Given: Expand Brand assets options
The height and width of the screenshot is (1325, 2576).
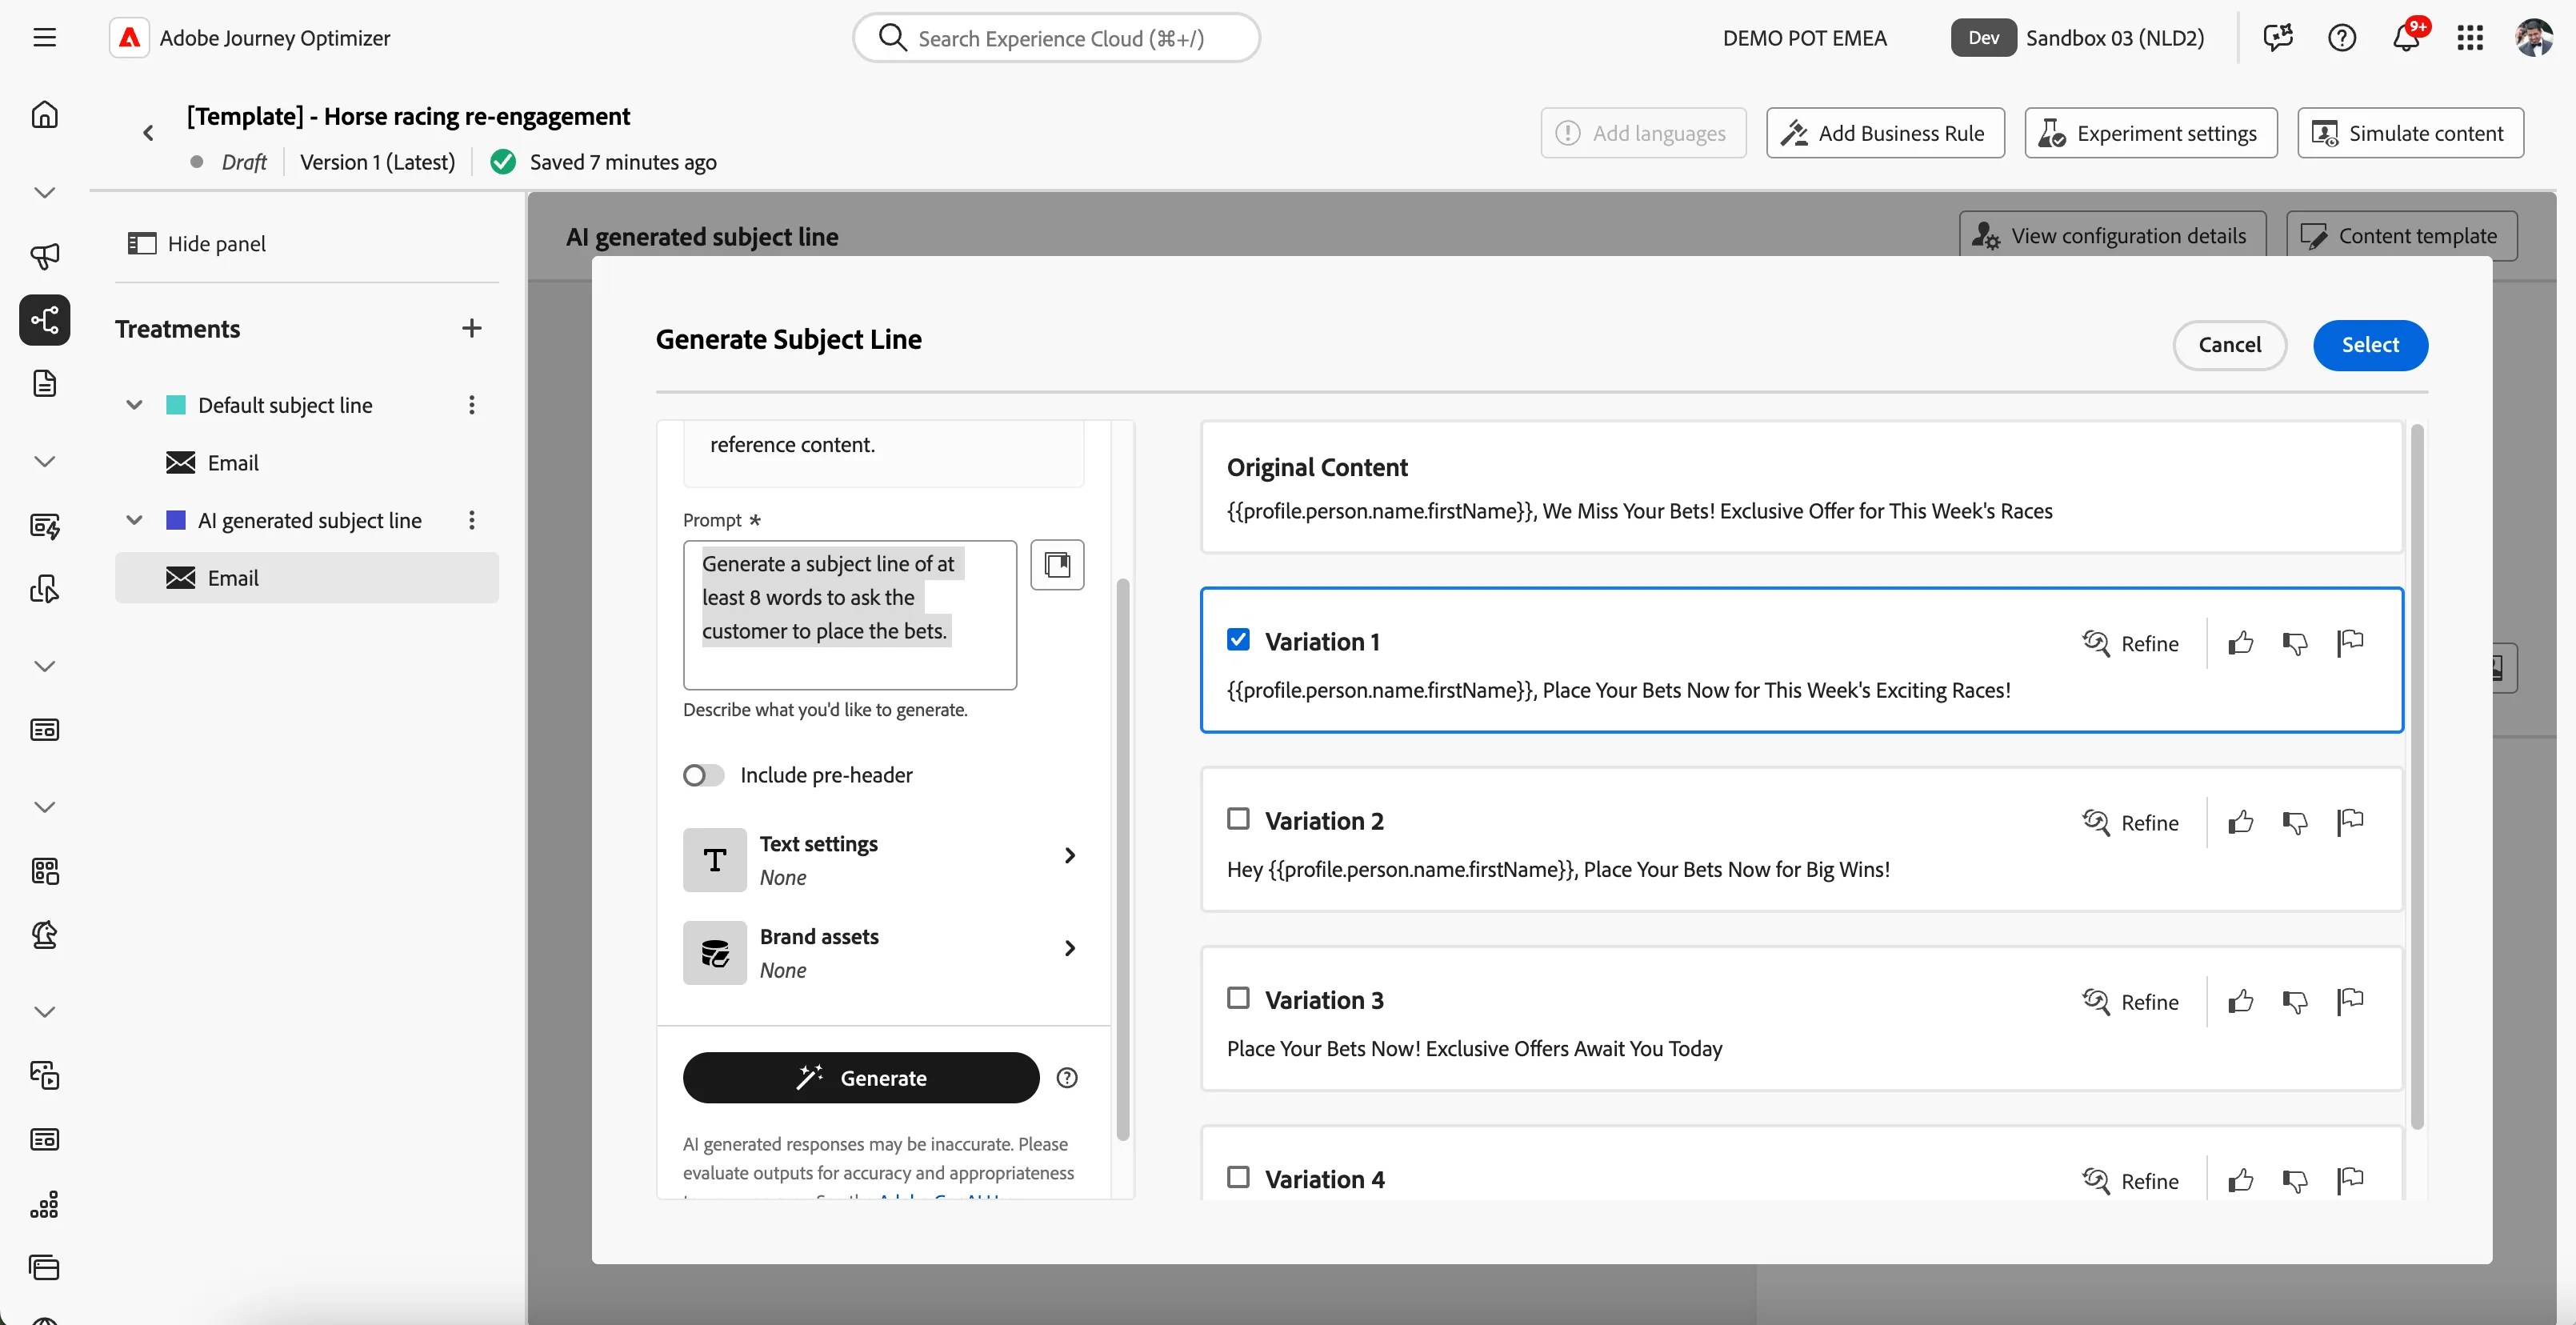Looking at the screenshot, I should coord(882,953).
